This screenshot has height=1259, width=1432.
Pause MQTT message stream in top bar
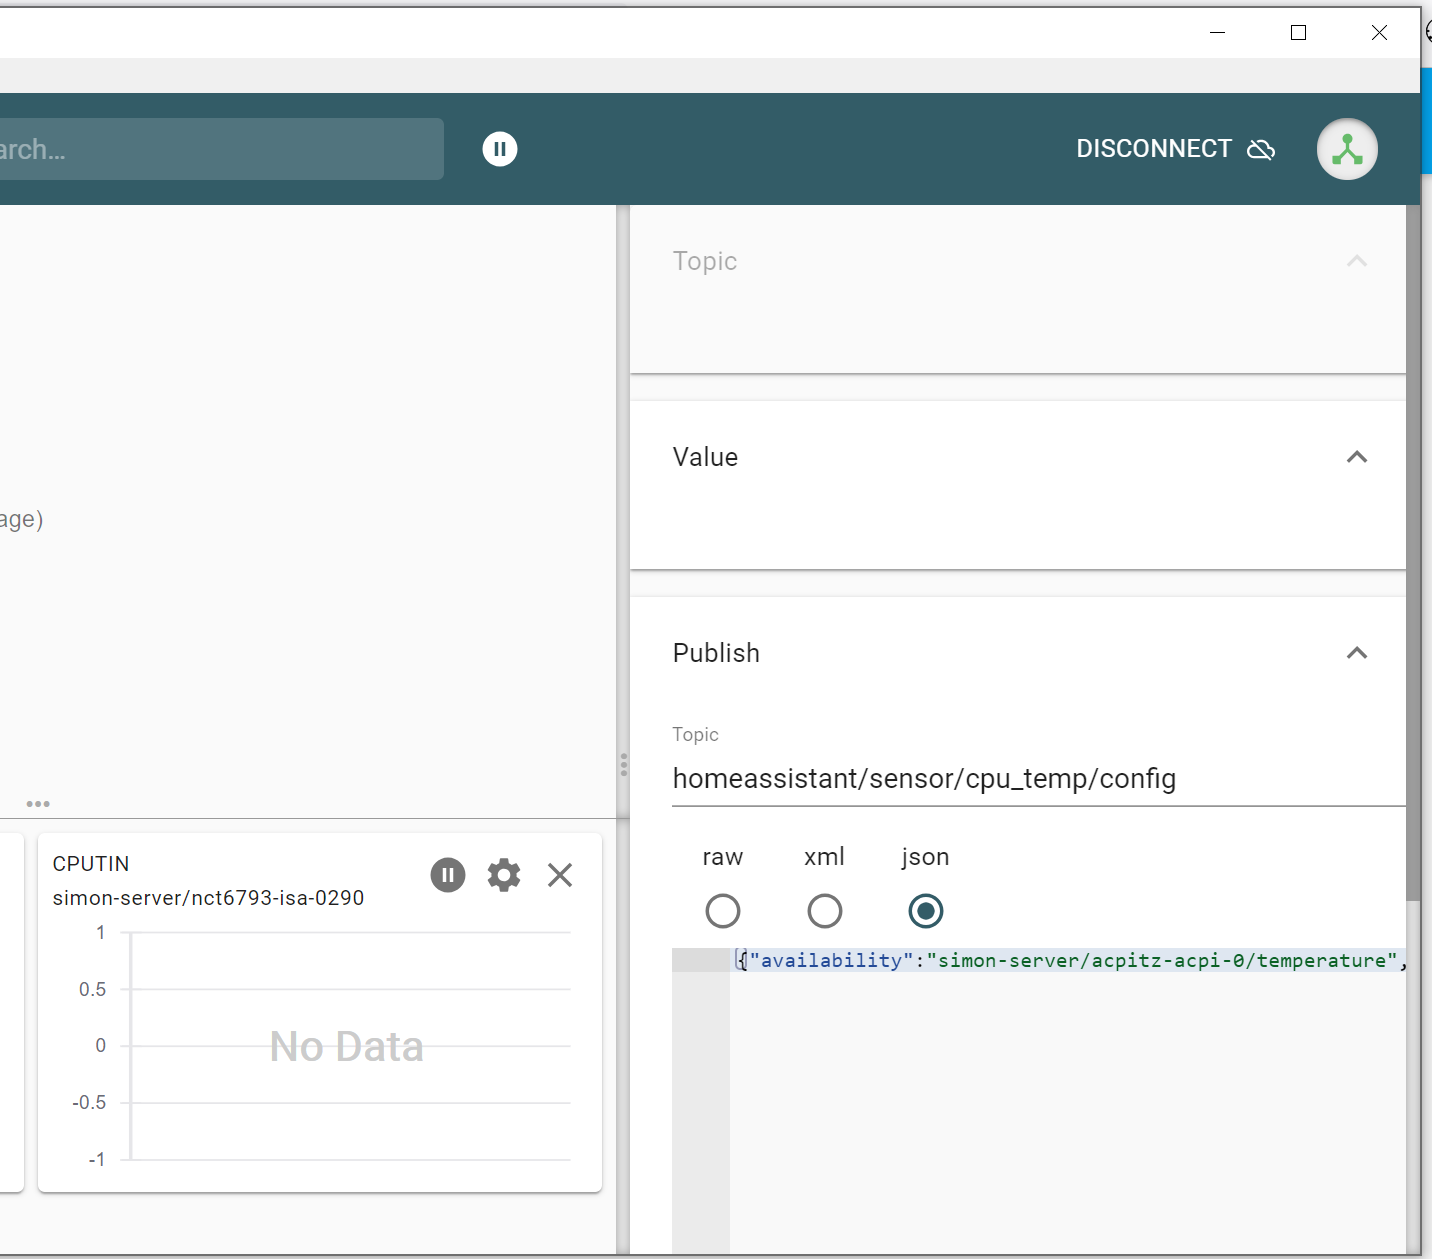click(500, 148)
